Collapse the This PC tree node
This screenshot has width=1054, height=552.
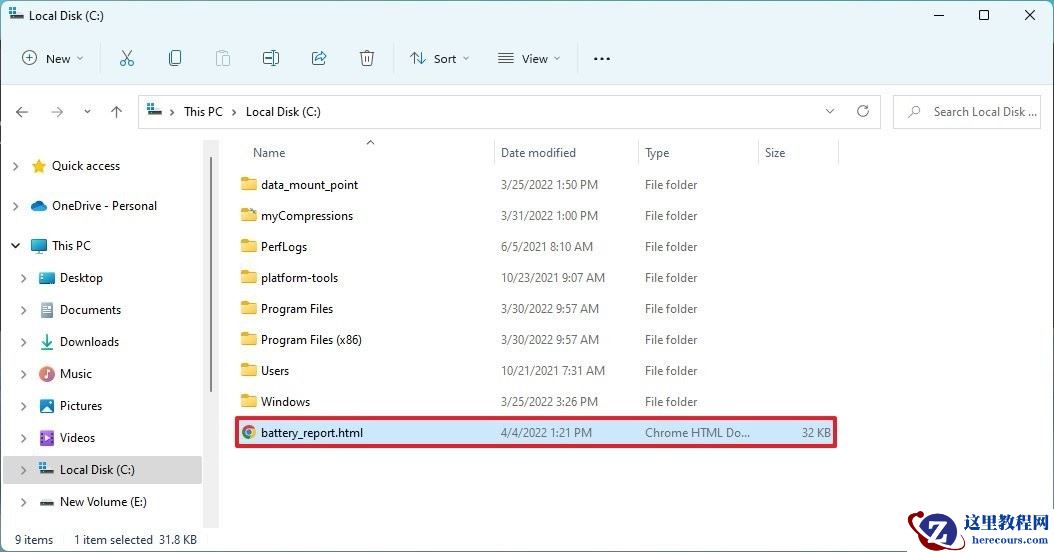[x=15, y=246]
